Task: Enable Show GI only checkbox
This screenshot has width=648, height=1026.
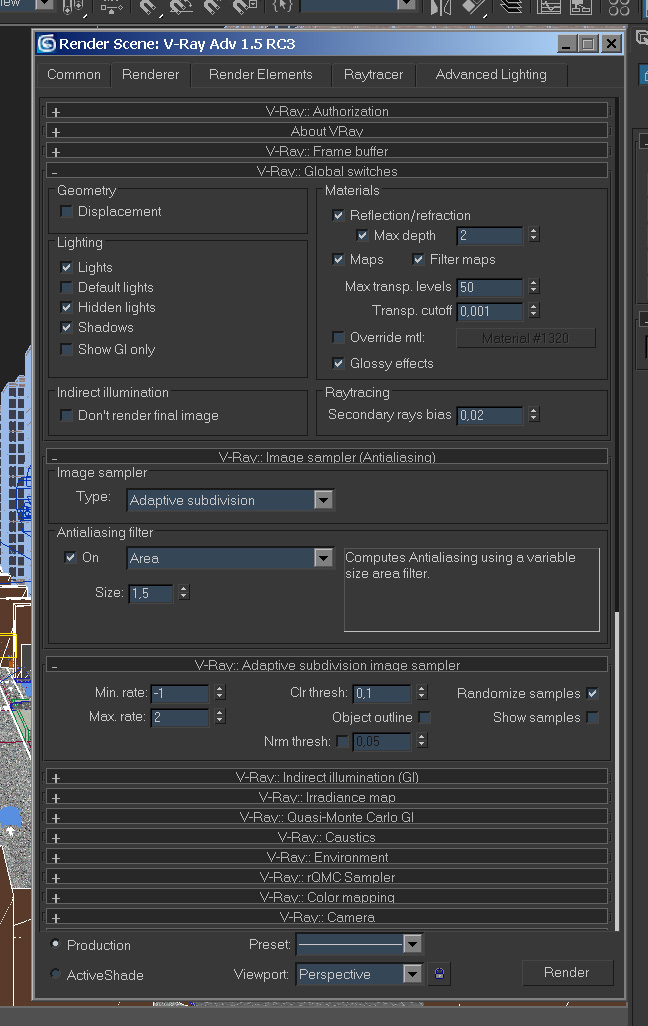Action: click(x=66, y=349)
